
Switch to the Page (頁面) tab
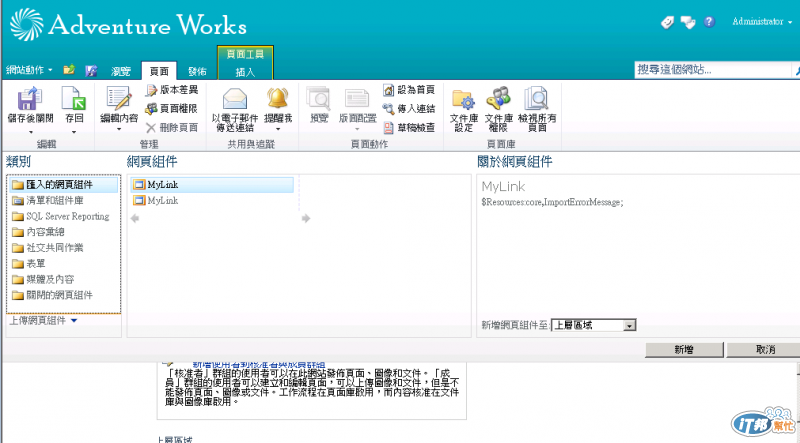click(x=159, y=71)
